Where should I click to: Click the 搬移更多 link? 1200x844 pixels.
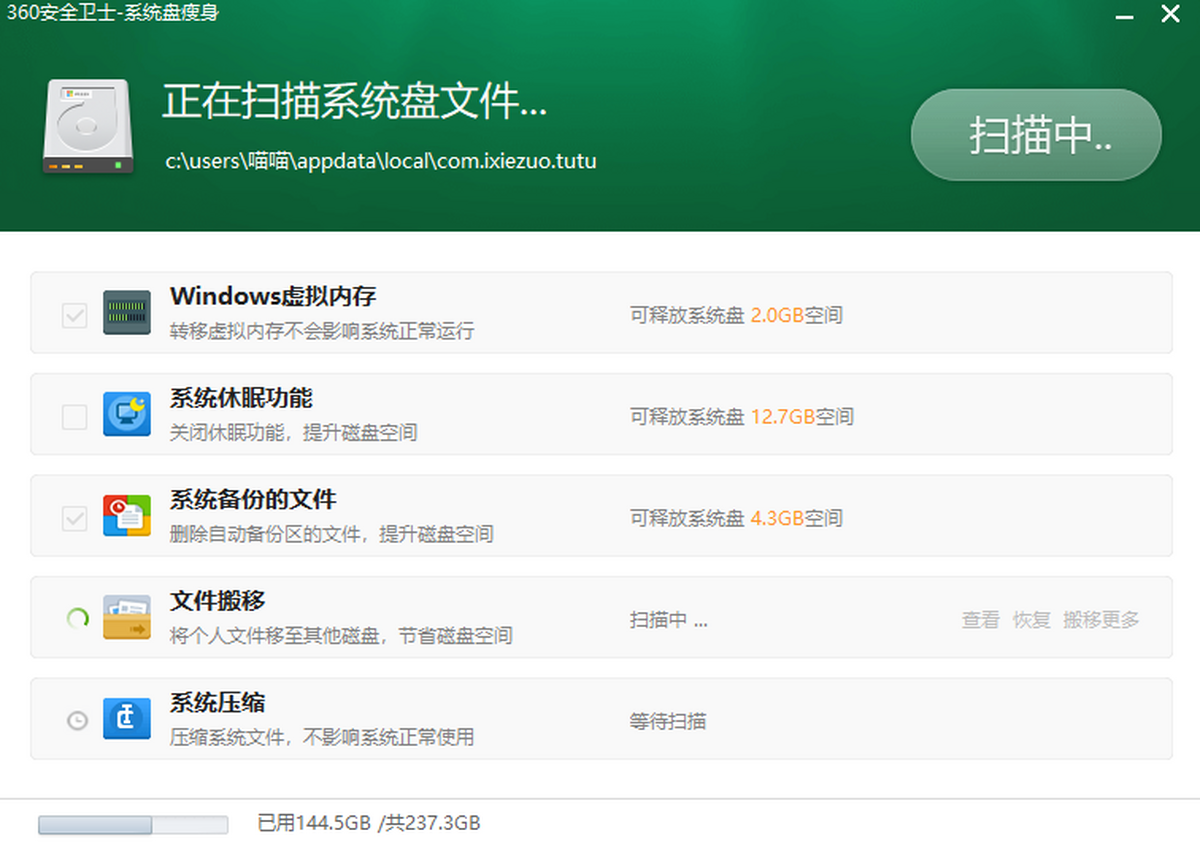(1101, 620)
